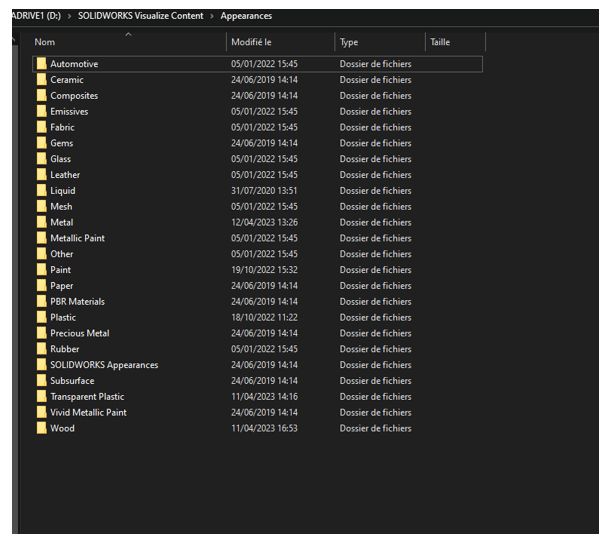
Task: Click the Fabric folder icon
Action: (x=42, y=127)
